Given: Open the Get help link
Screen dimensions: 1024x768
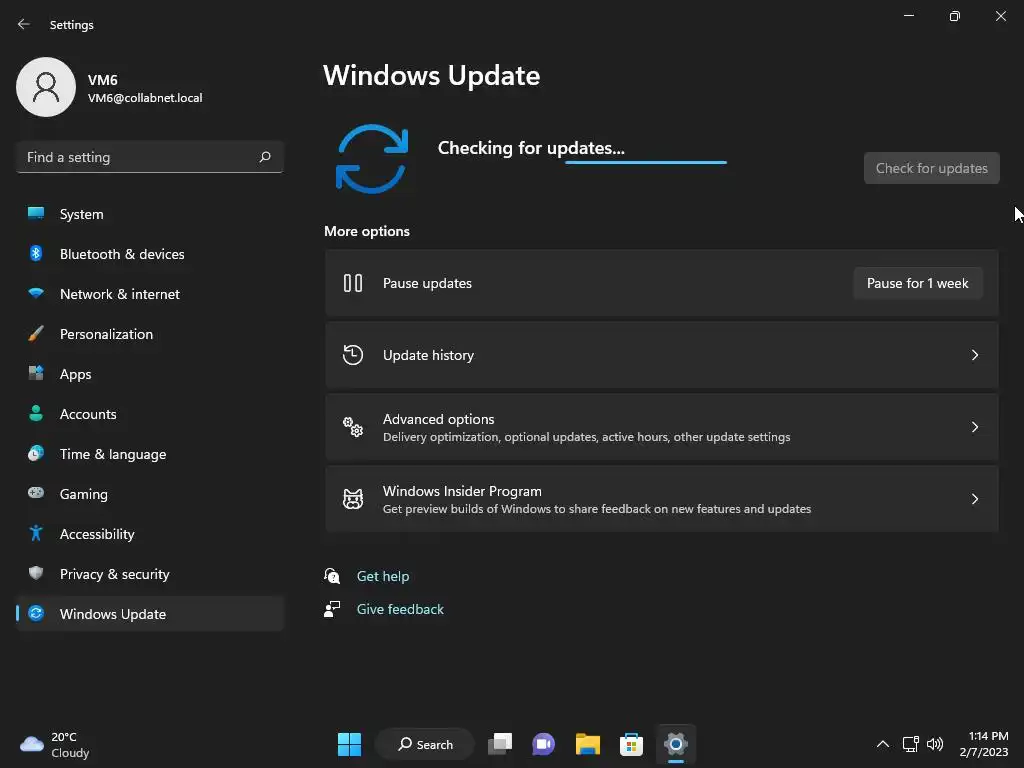Looking at the screenshot, I should pyautogui.click(x=383, y=576).
